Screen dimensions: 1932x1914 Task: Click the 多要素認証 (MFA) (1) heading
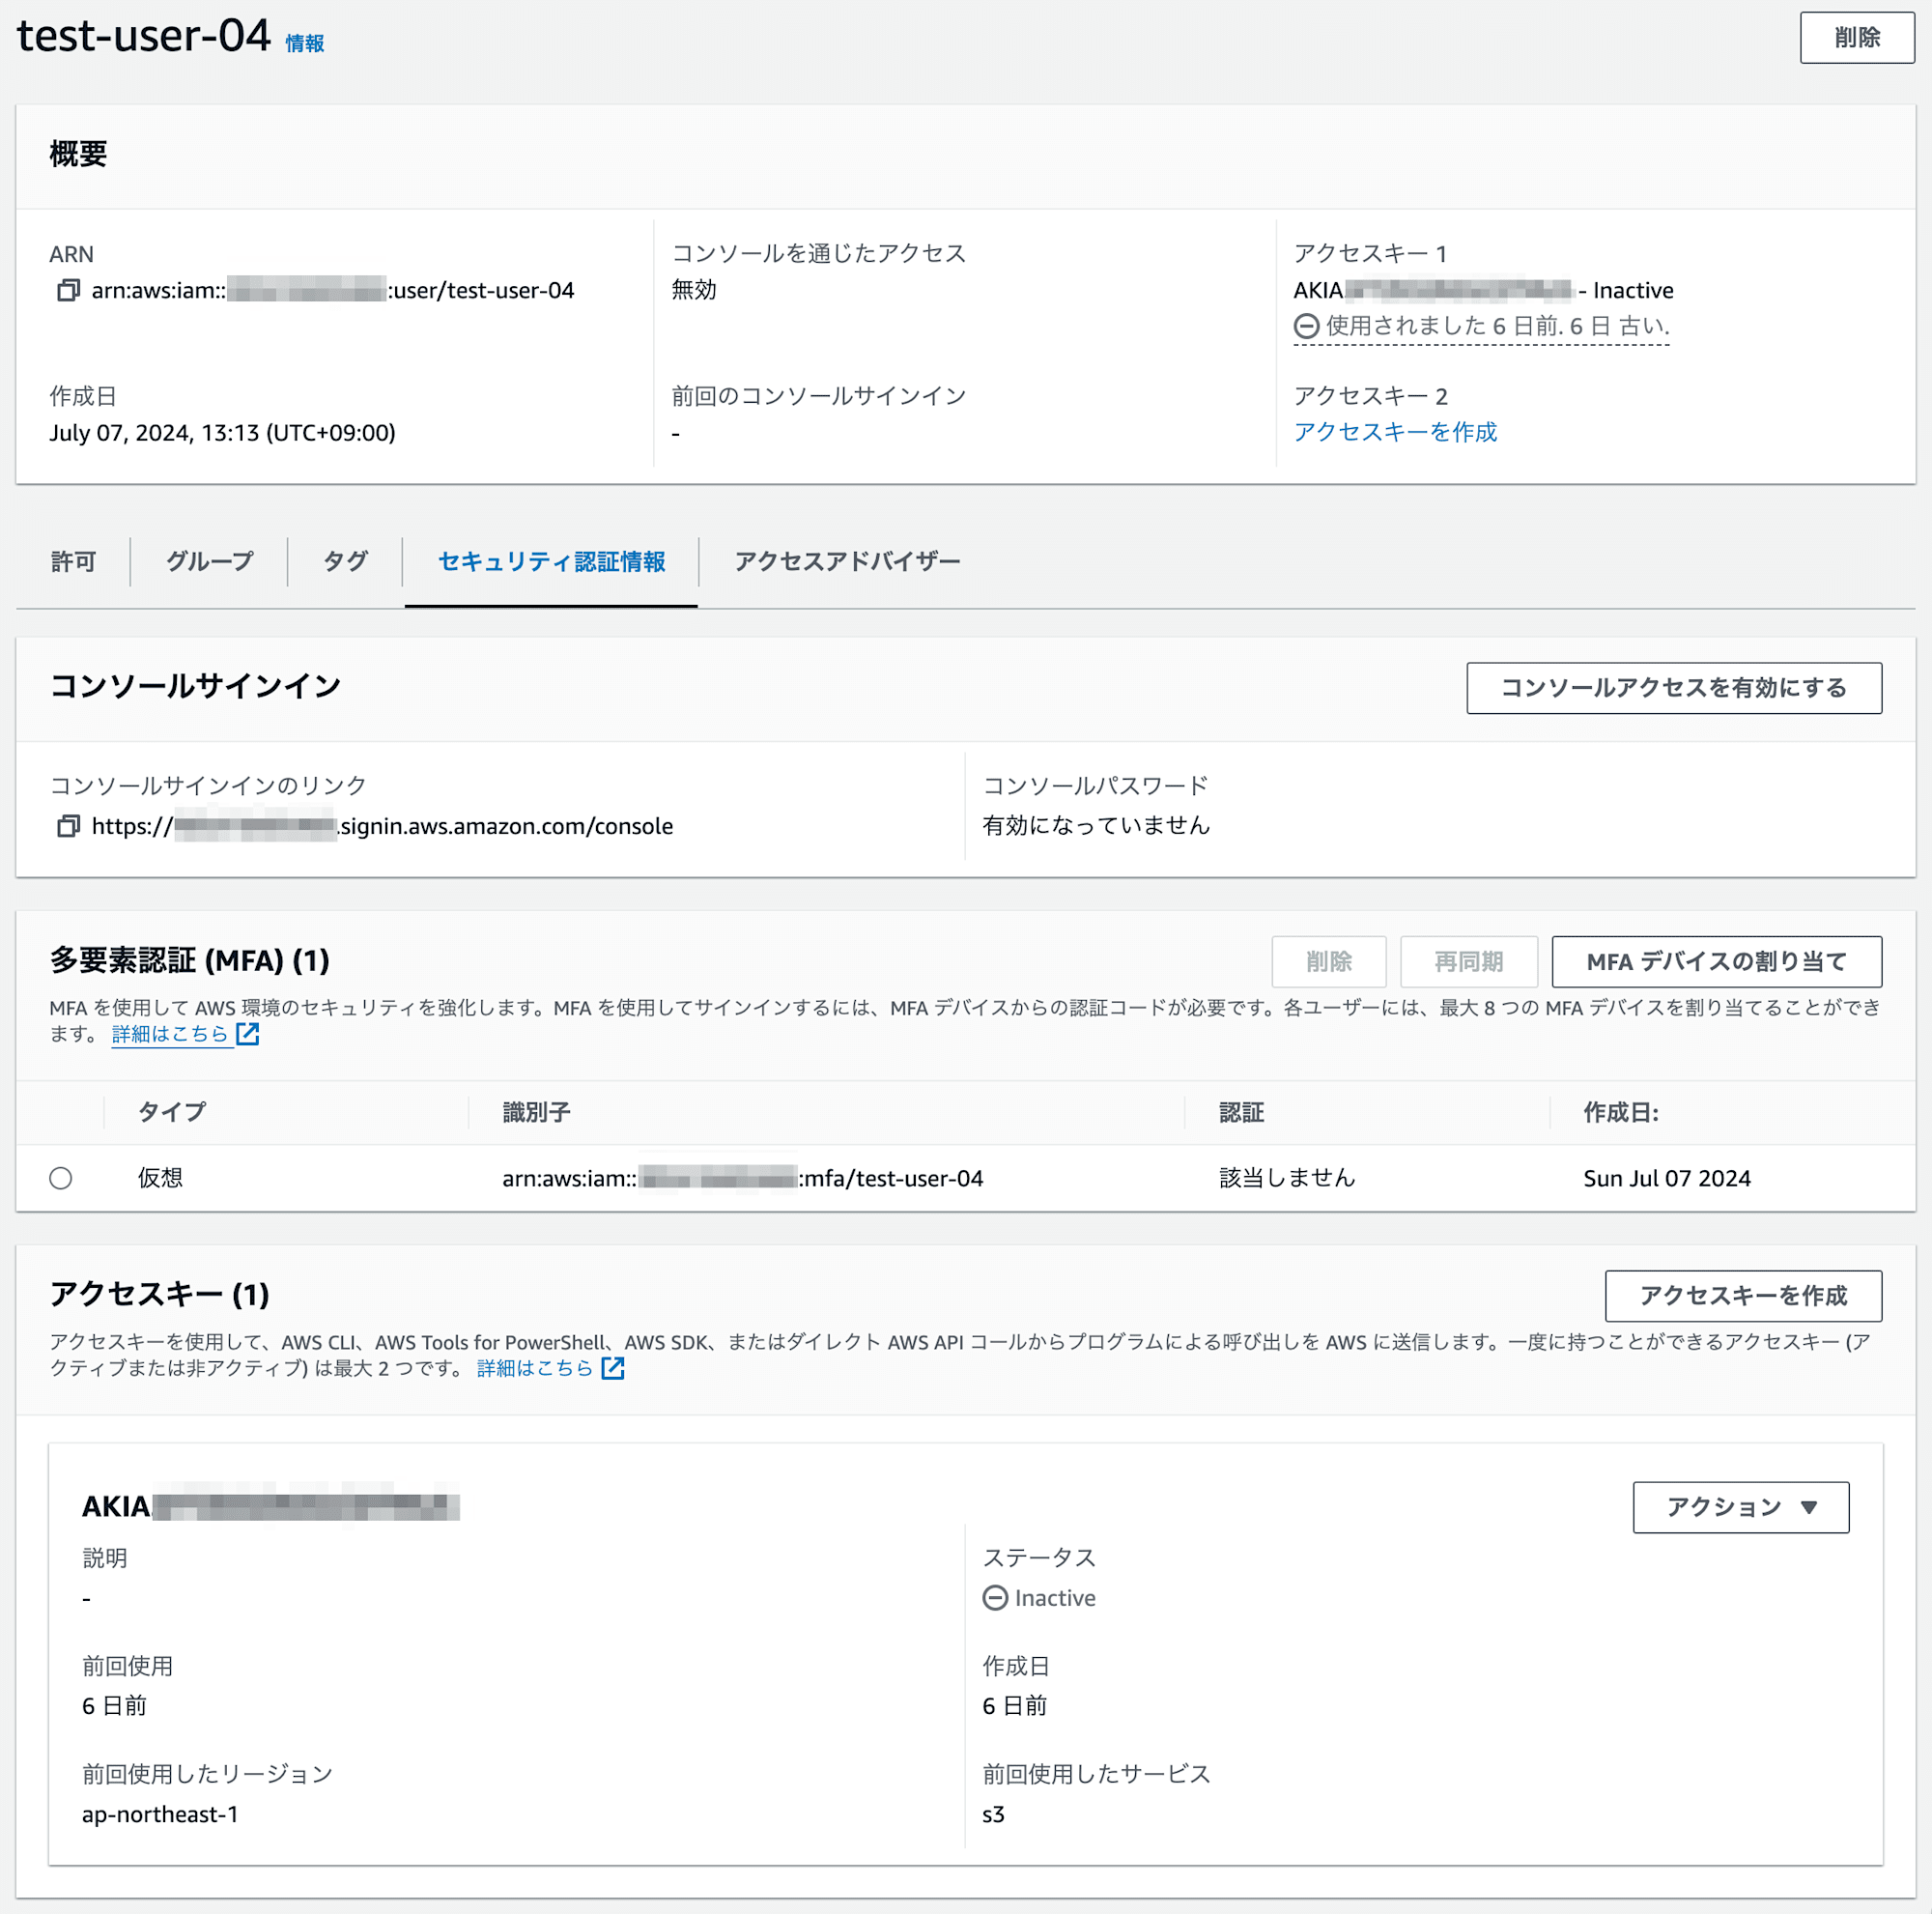[189, 961]
